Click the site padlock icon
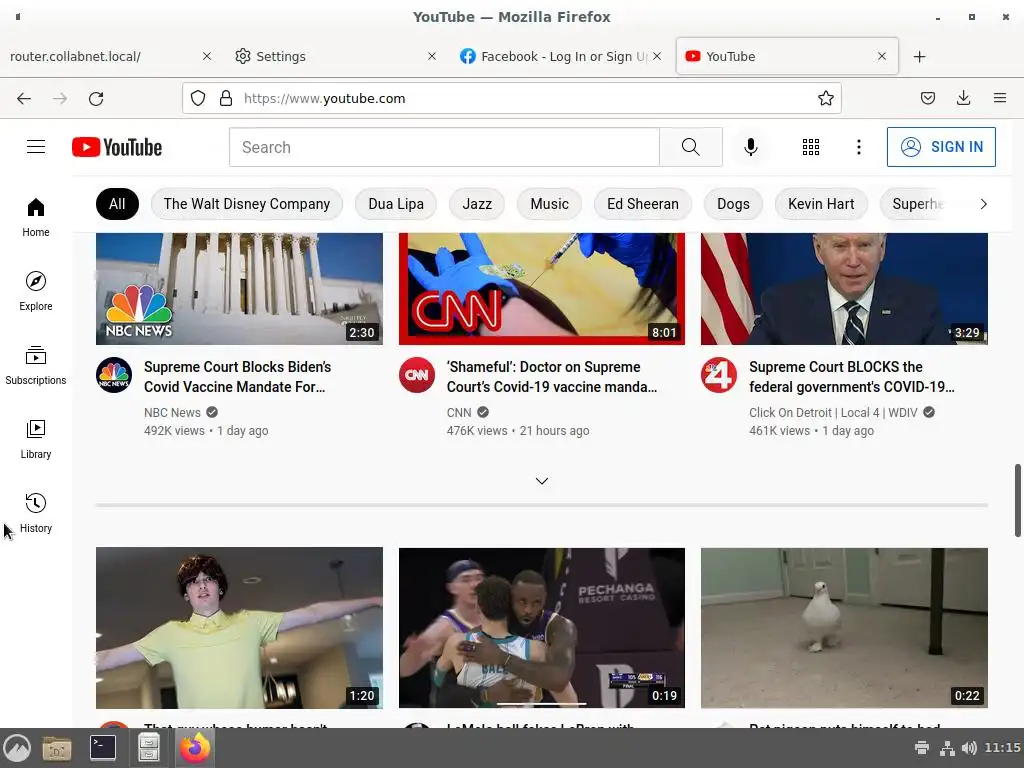The height and width of the screenshot is (768, 1024). coord(226,99)
